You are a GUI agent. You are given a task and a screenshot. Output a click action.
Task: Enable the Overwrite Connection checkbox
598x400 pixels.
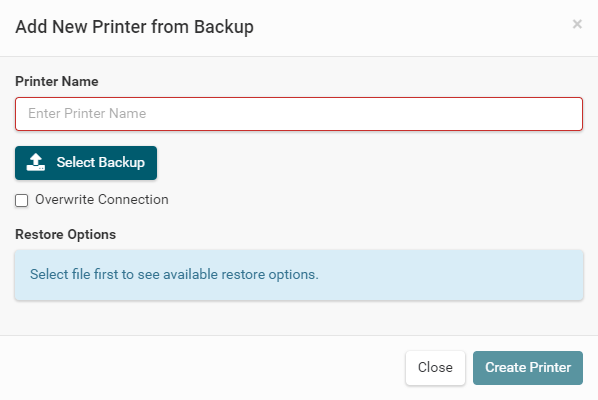coord(22,200)
